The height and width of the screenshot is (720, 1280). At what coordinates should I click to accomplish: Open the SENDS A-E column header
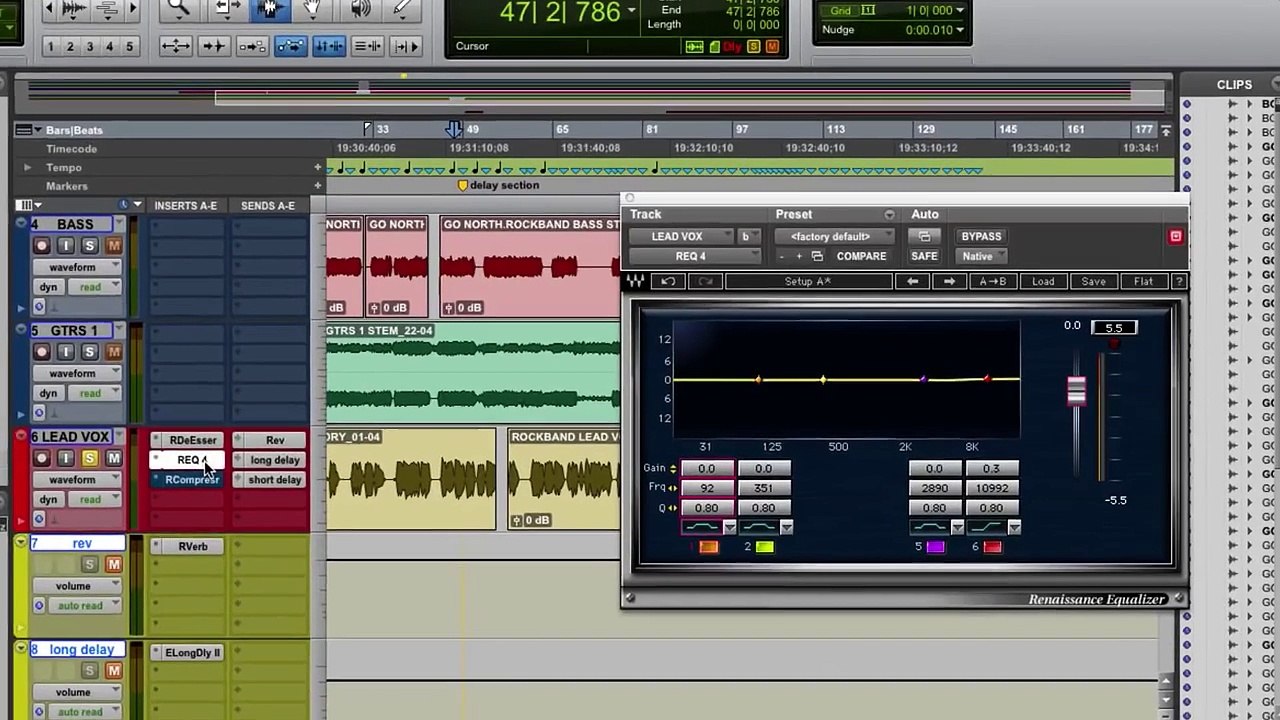coord(267,206)
